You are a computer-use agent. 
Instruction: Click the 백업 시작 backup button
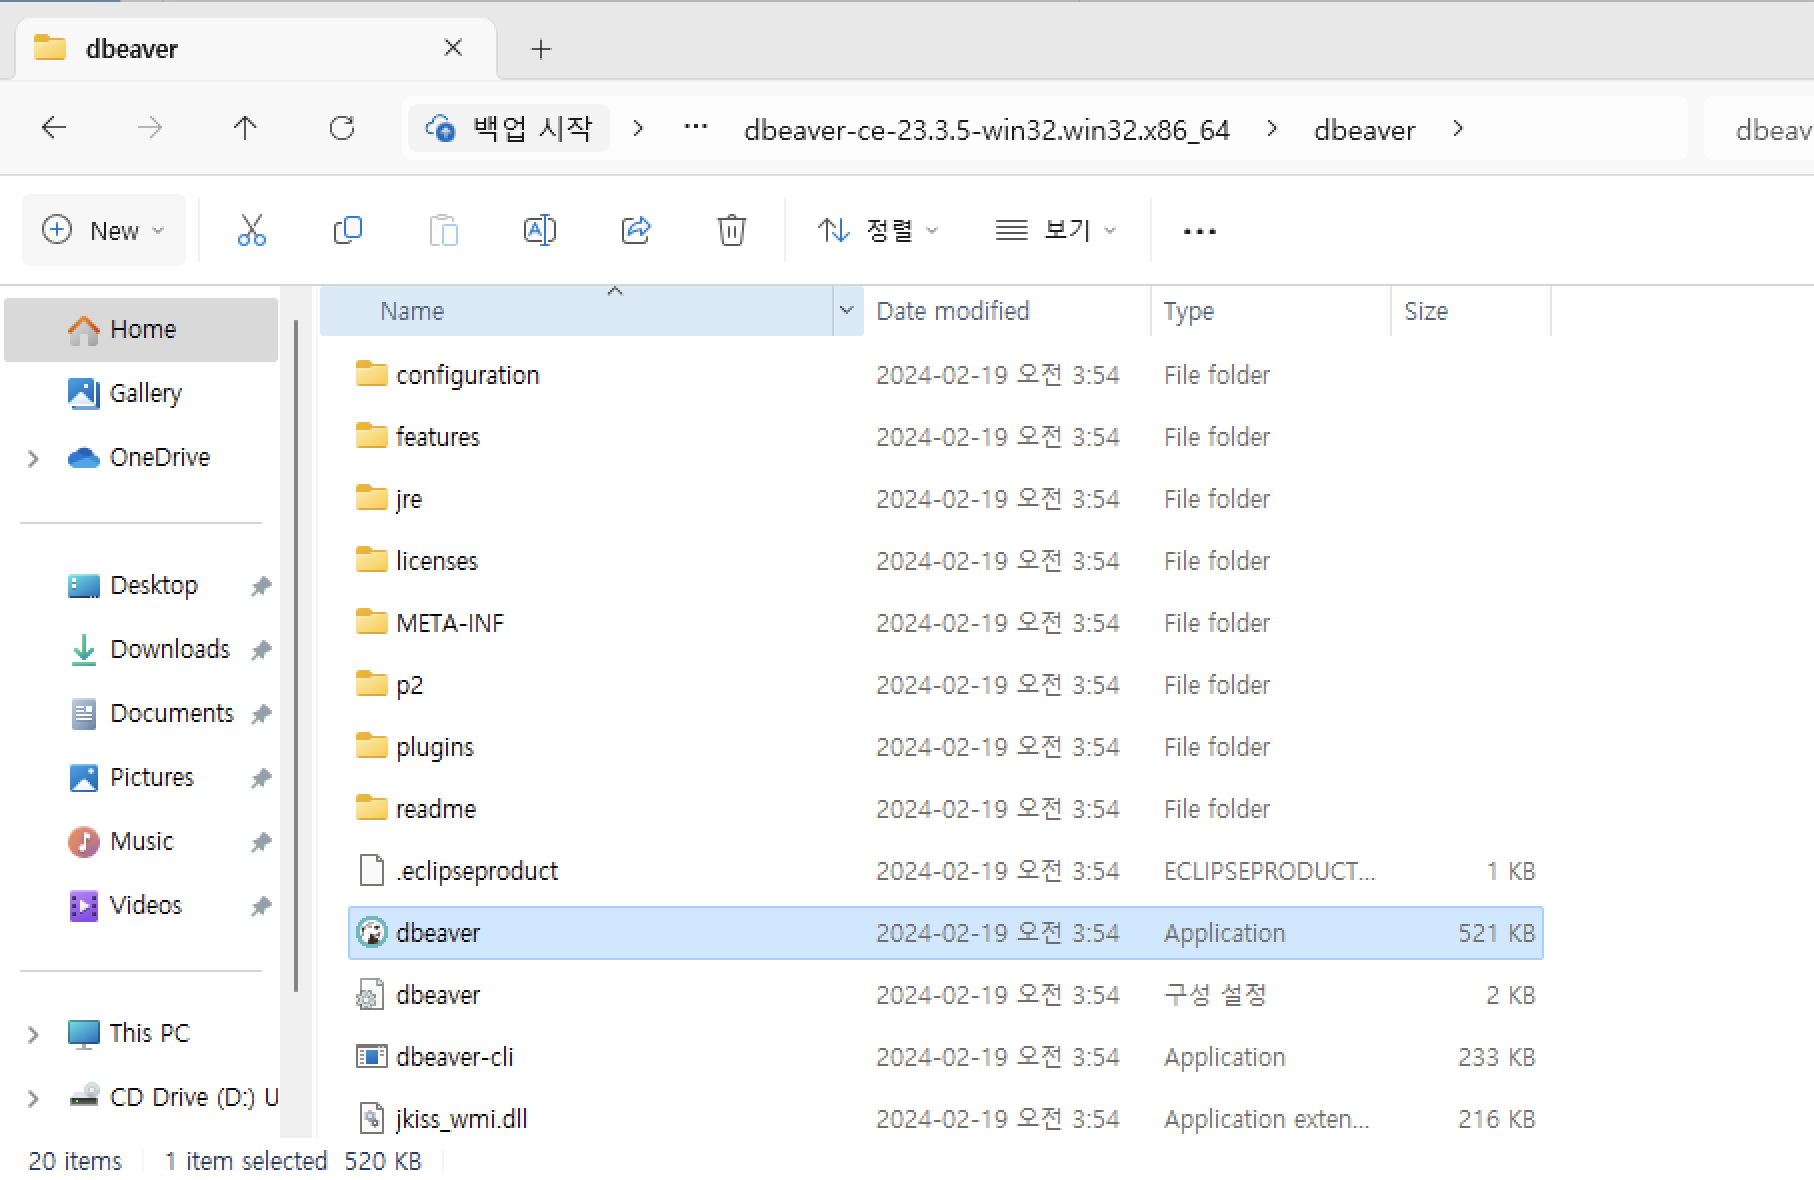click(x=509, y=128)
